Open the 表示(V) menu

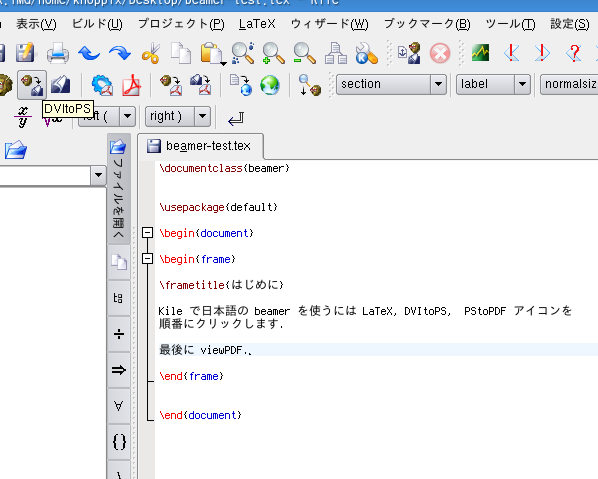pos(36,24)
